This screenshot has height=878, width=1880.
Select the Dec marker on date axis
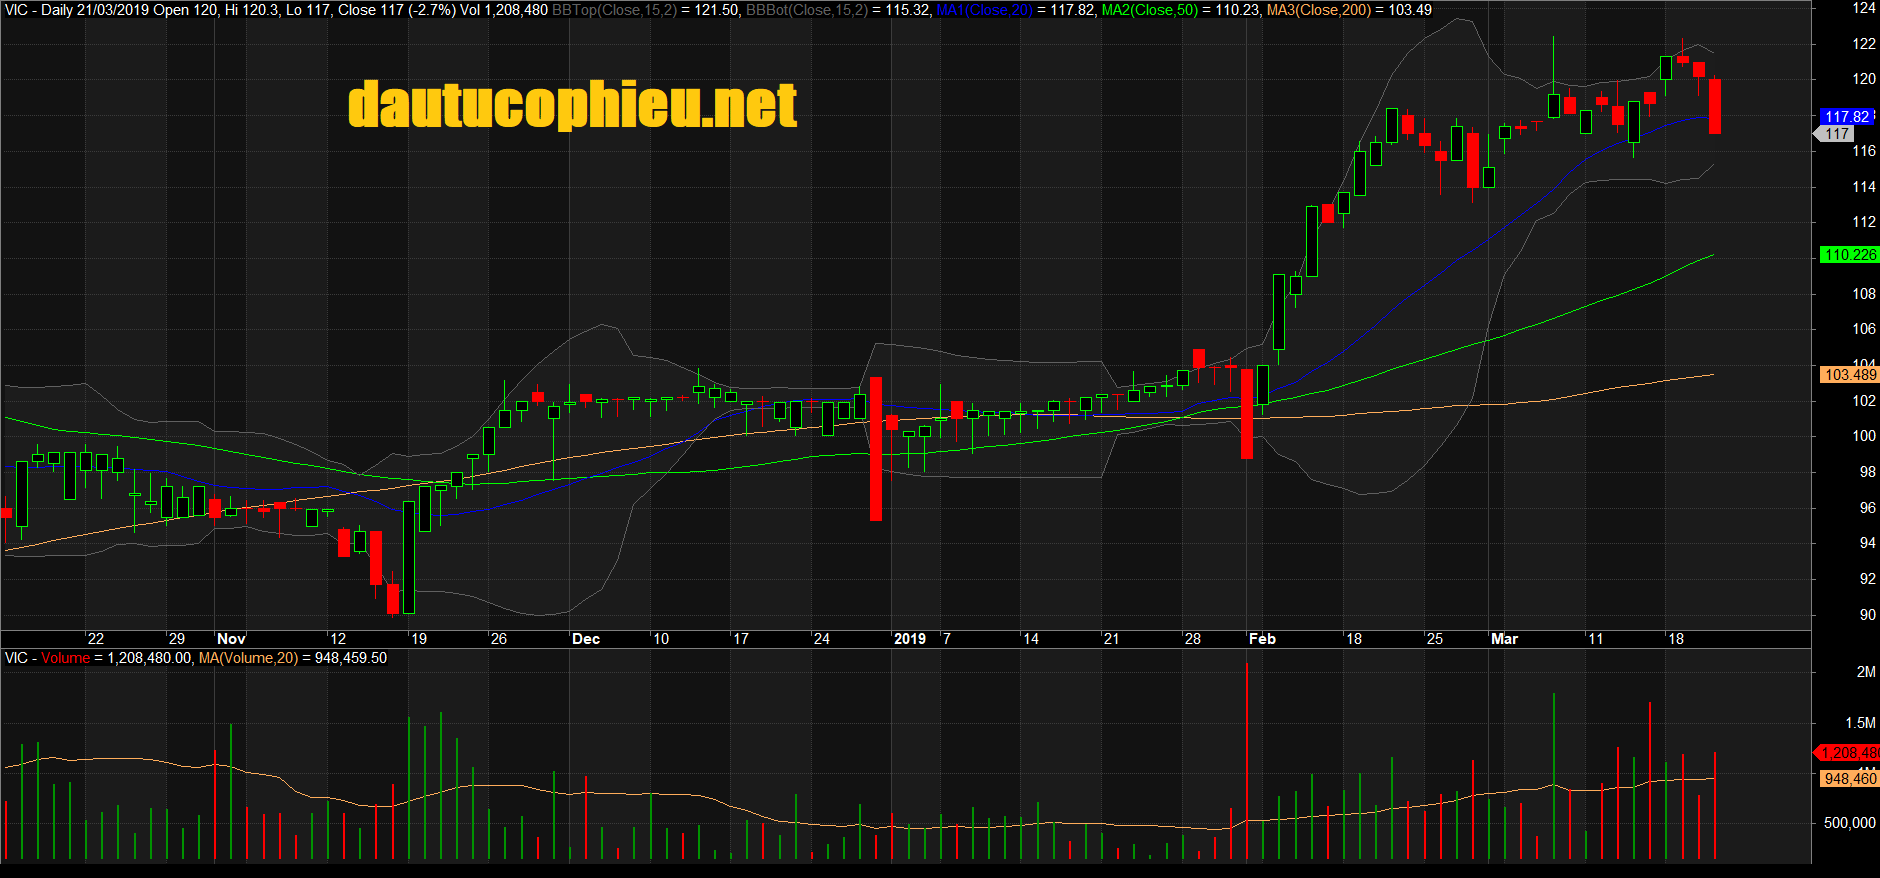(586, 639)
